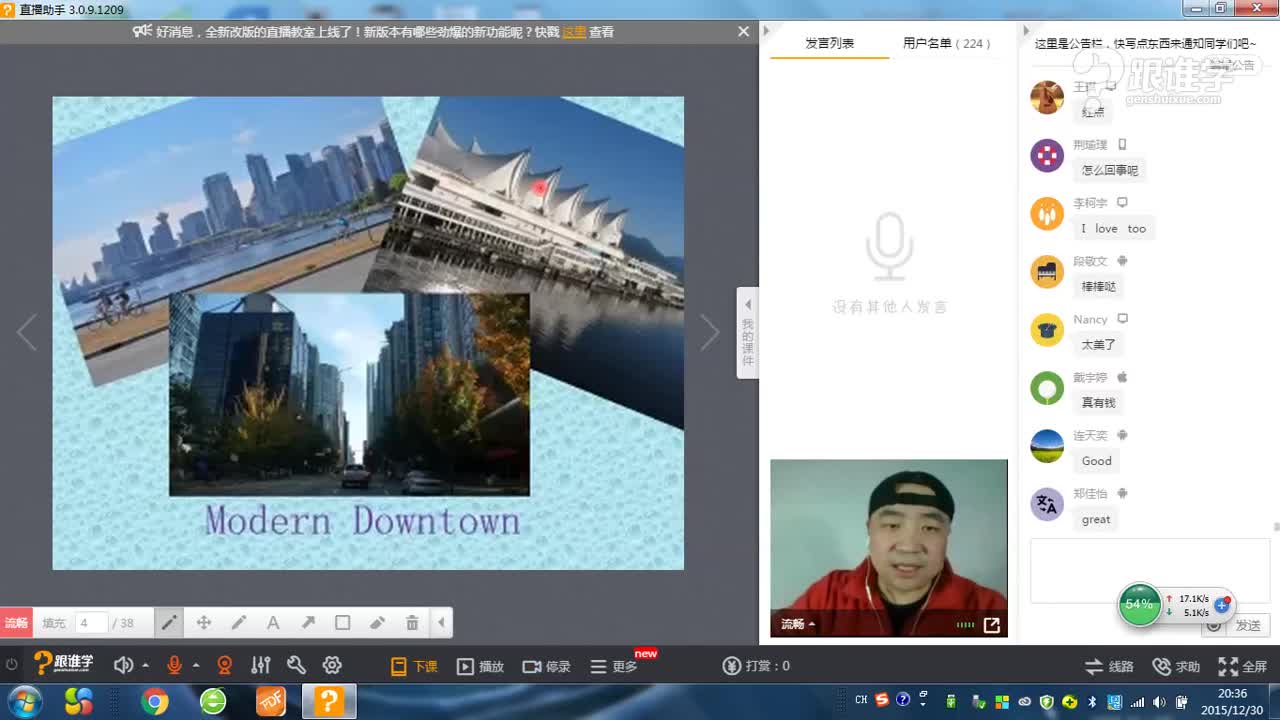Open the wrench tools icon

[x=296, y=666]
